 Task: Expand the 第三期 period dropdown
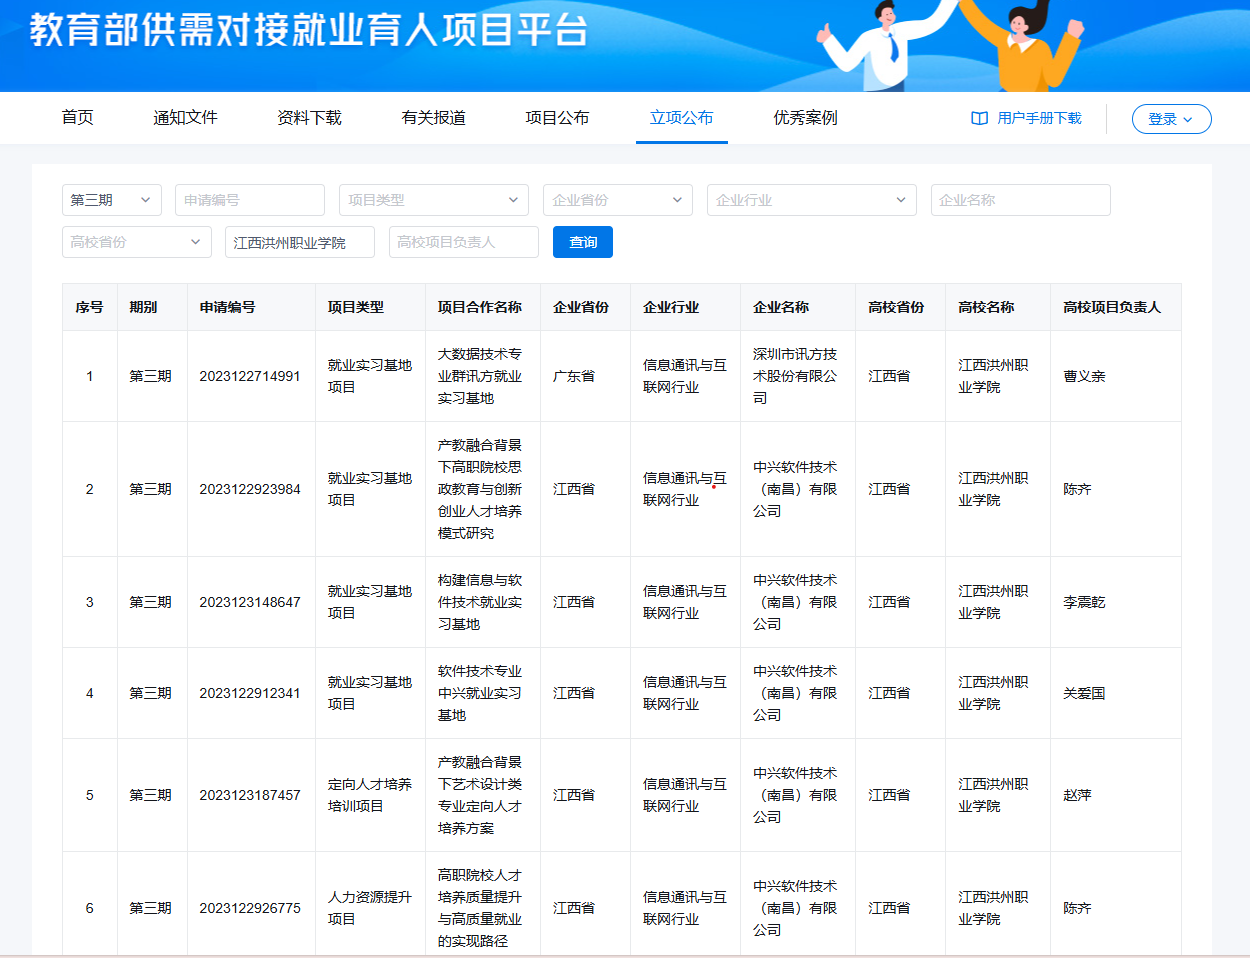[x=111, y=200]
